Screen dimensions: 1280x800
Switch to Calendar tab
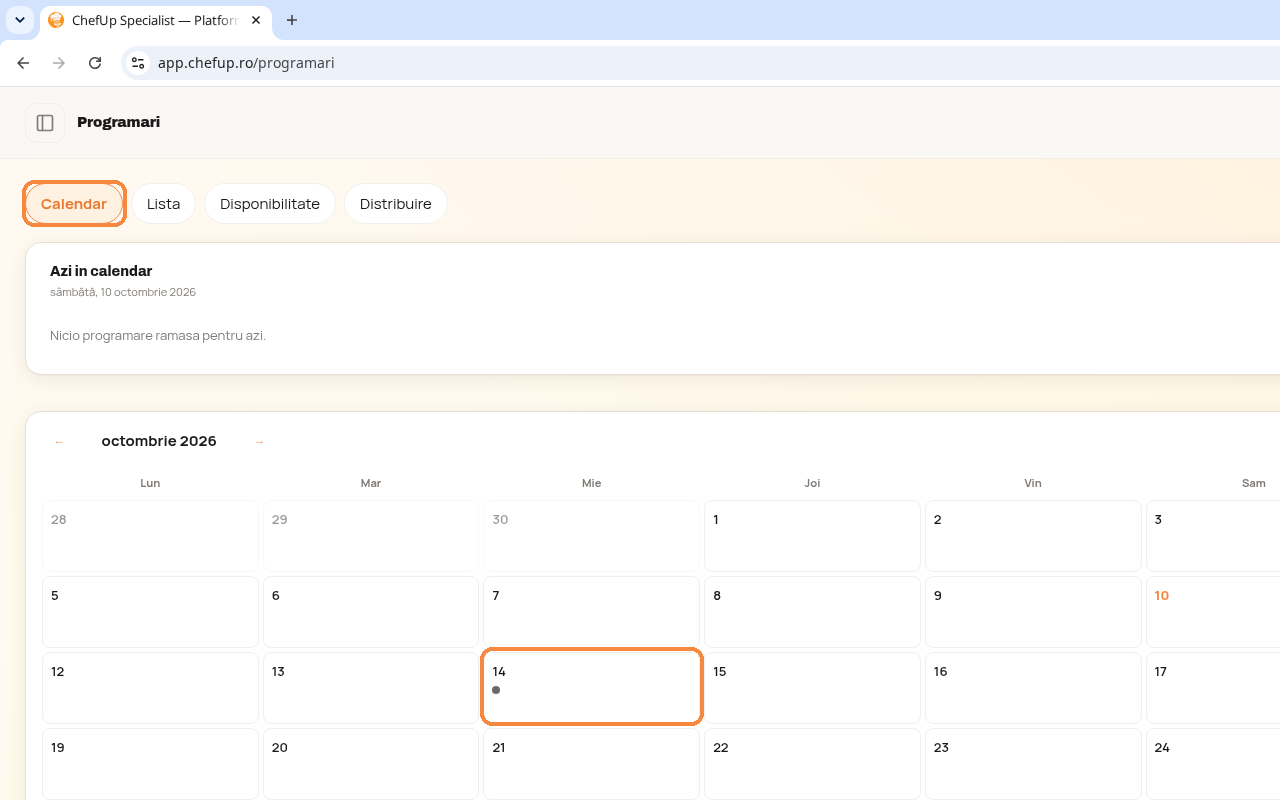[x=74, y=204]
